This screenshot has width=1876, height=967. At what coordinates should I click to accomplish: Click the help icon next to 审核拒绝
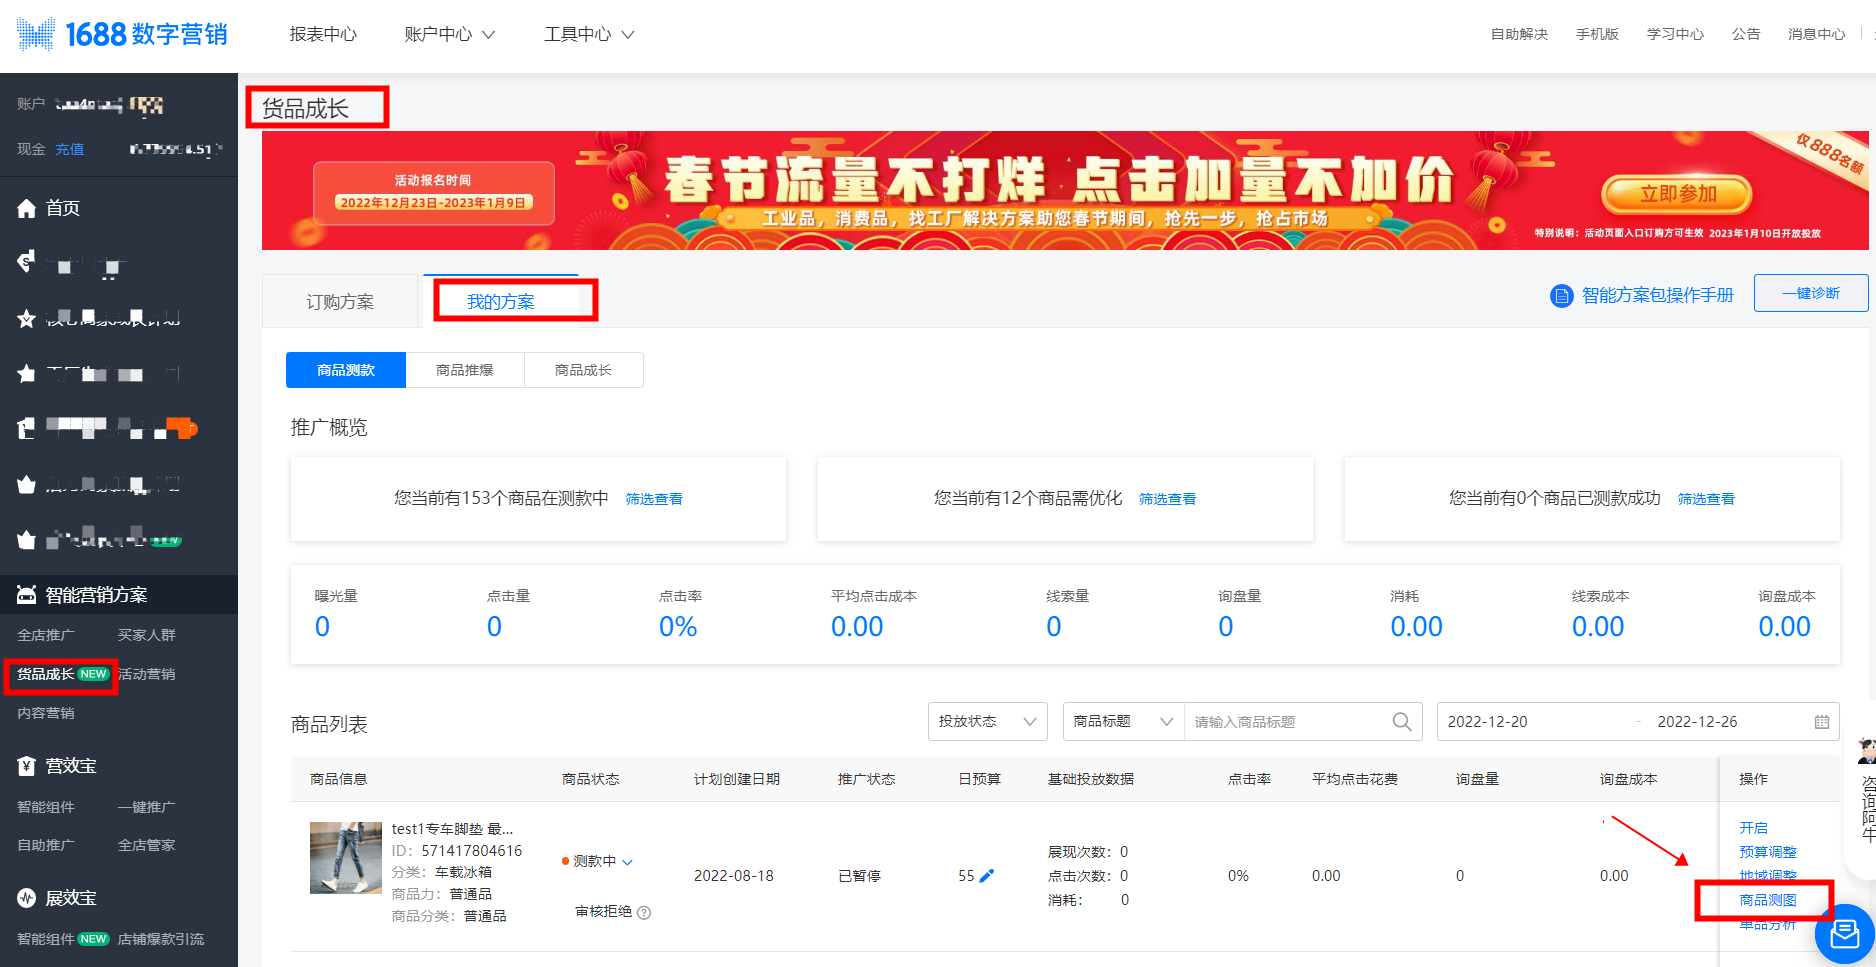(x=644, y=912)
